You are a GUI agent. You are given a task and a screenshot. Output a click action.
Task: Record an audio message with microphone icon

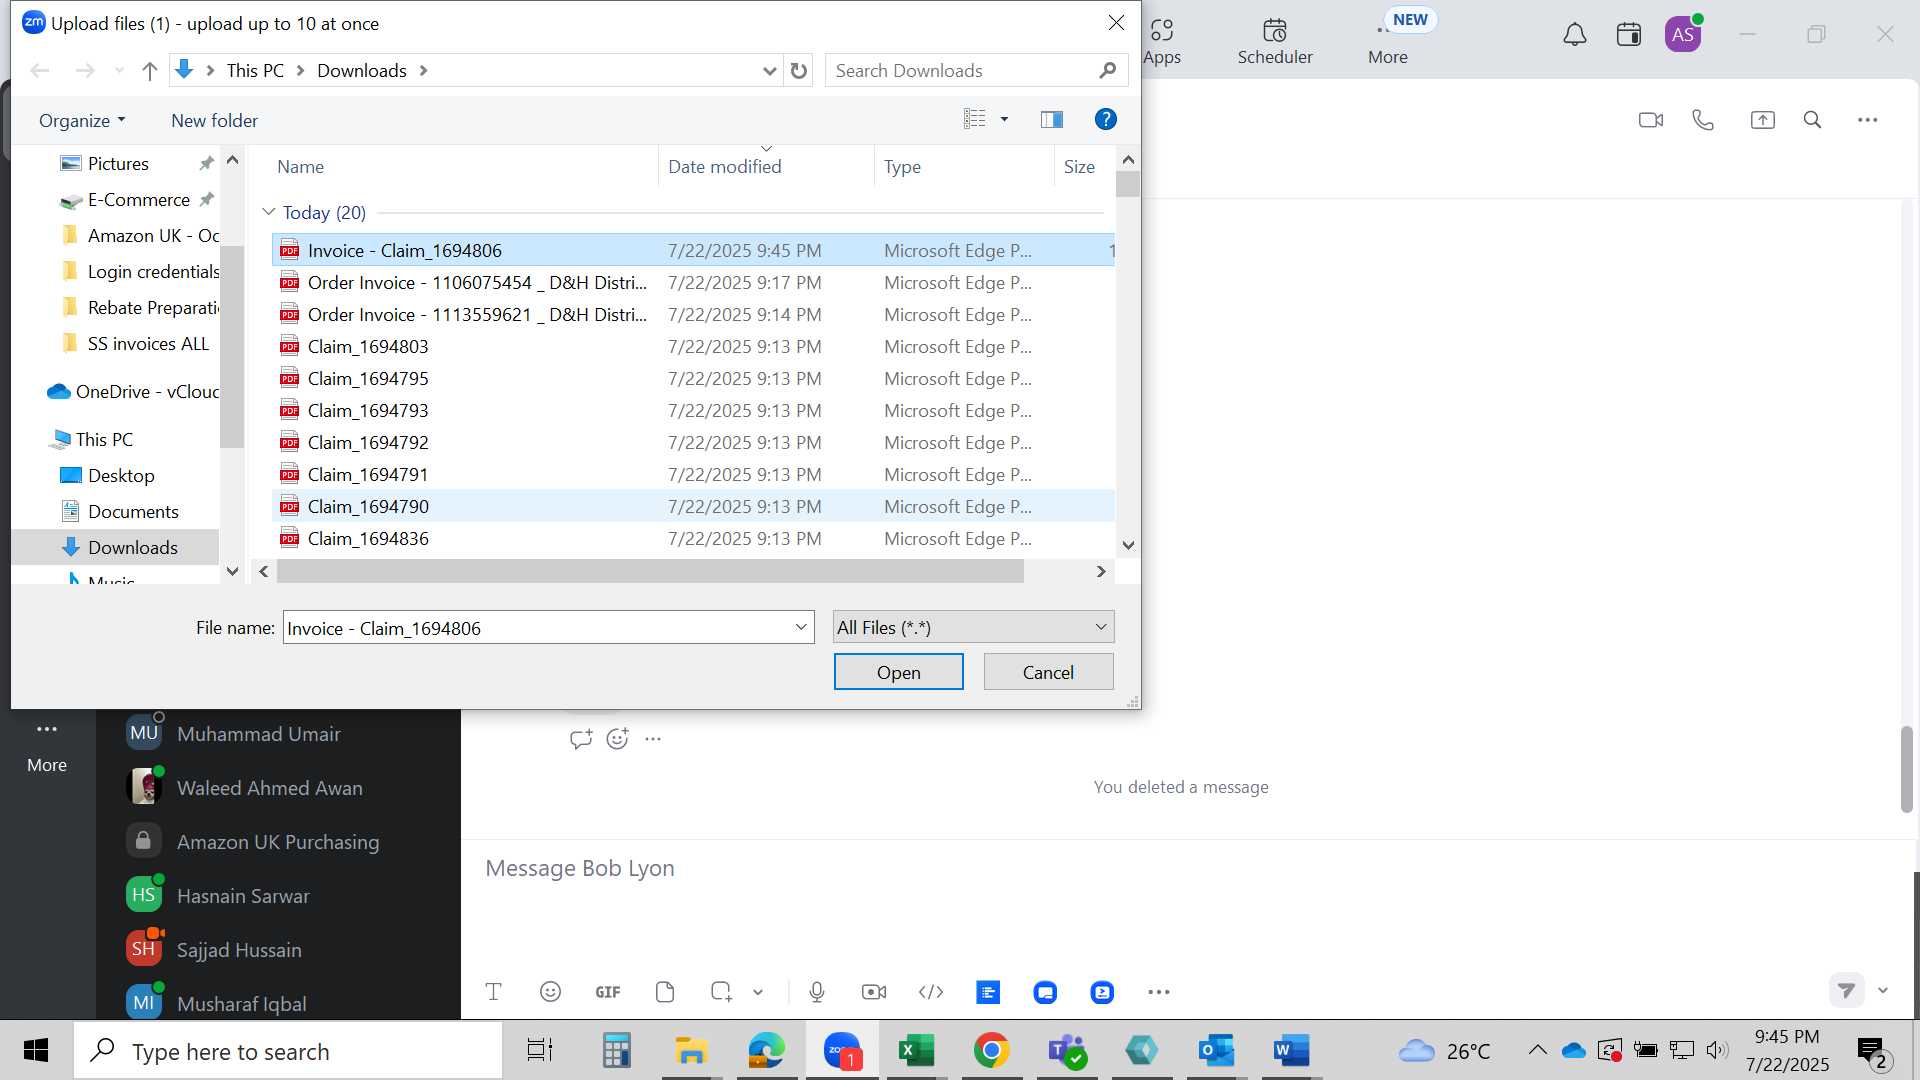(x=817, y=992)
